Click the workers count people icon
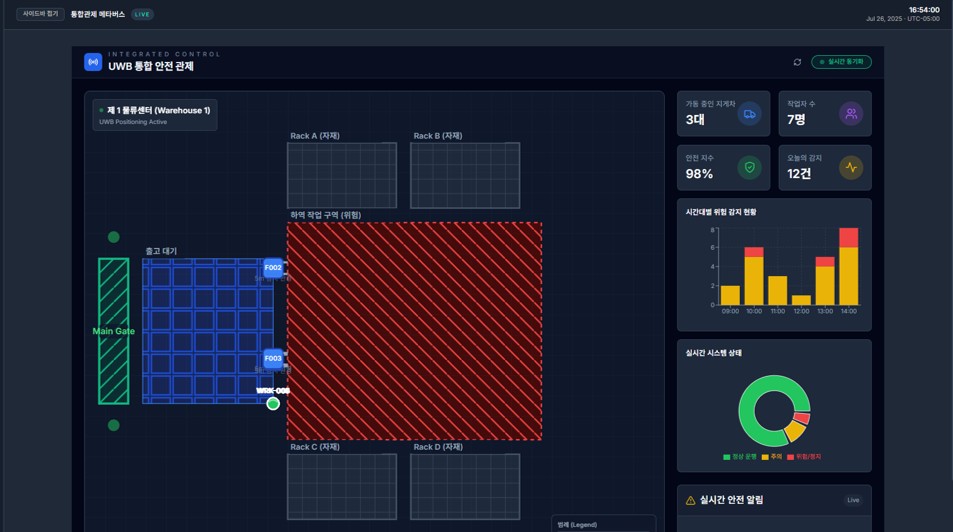953x532 pixels. tap(851, 114)
